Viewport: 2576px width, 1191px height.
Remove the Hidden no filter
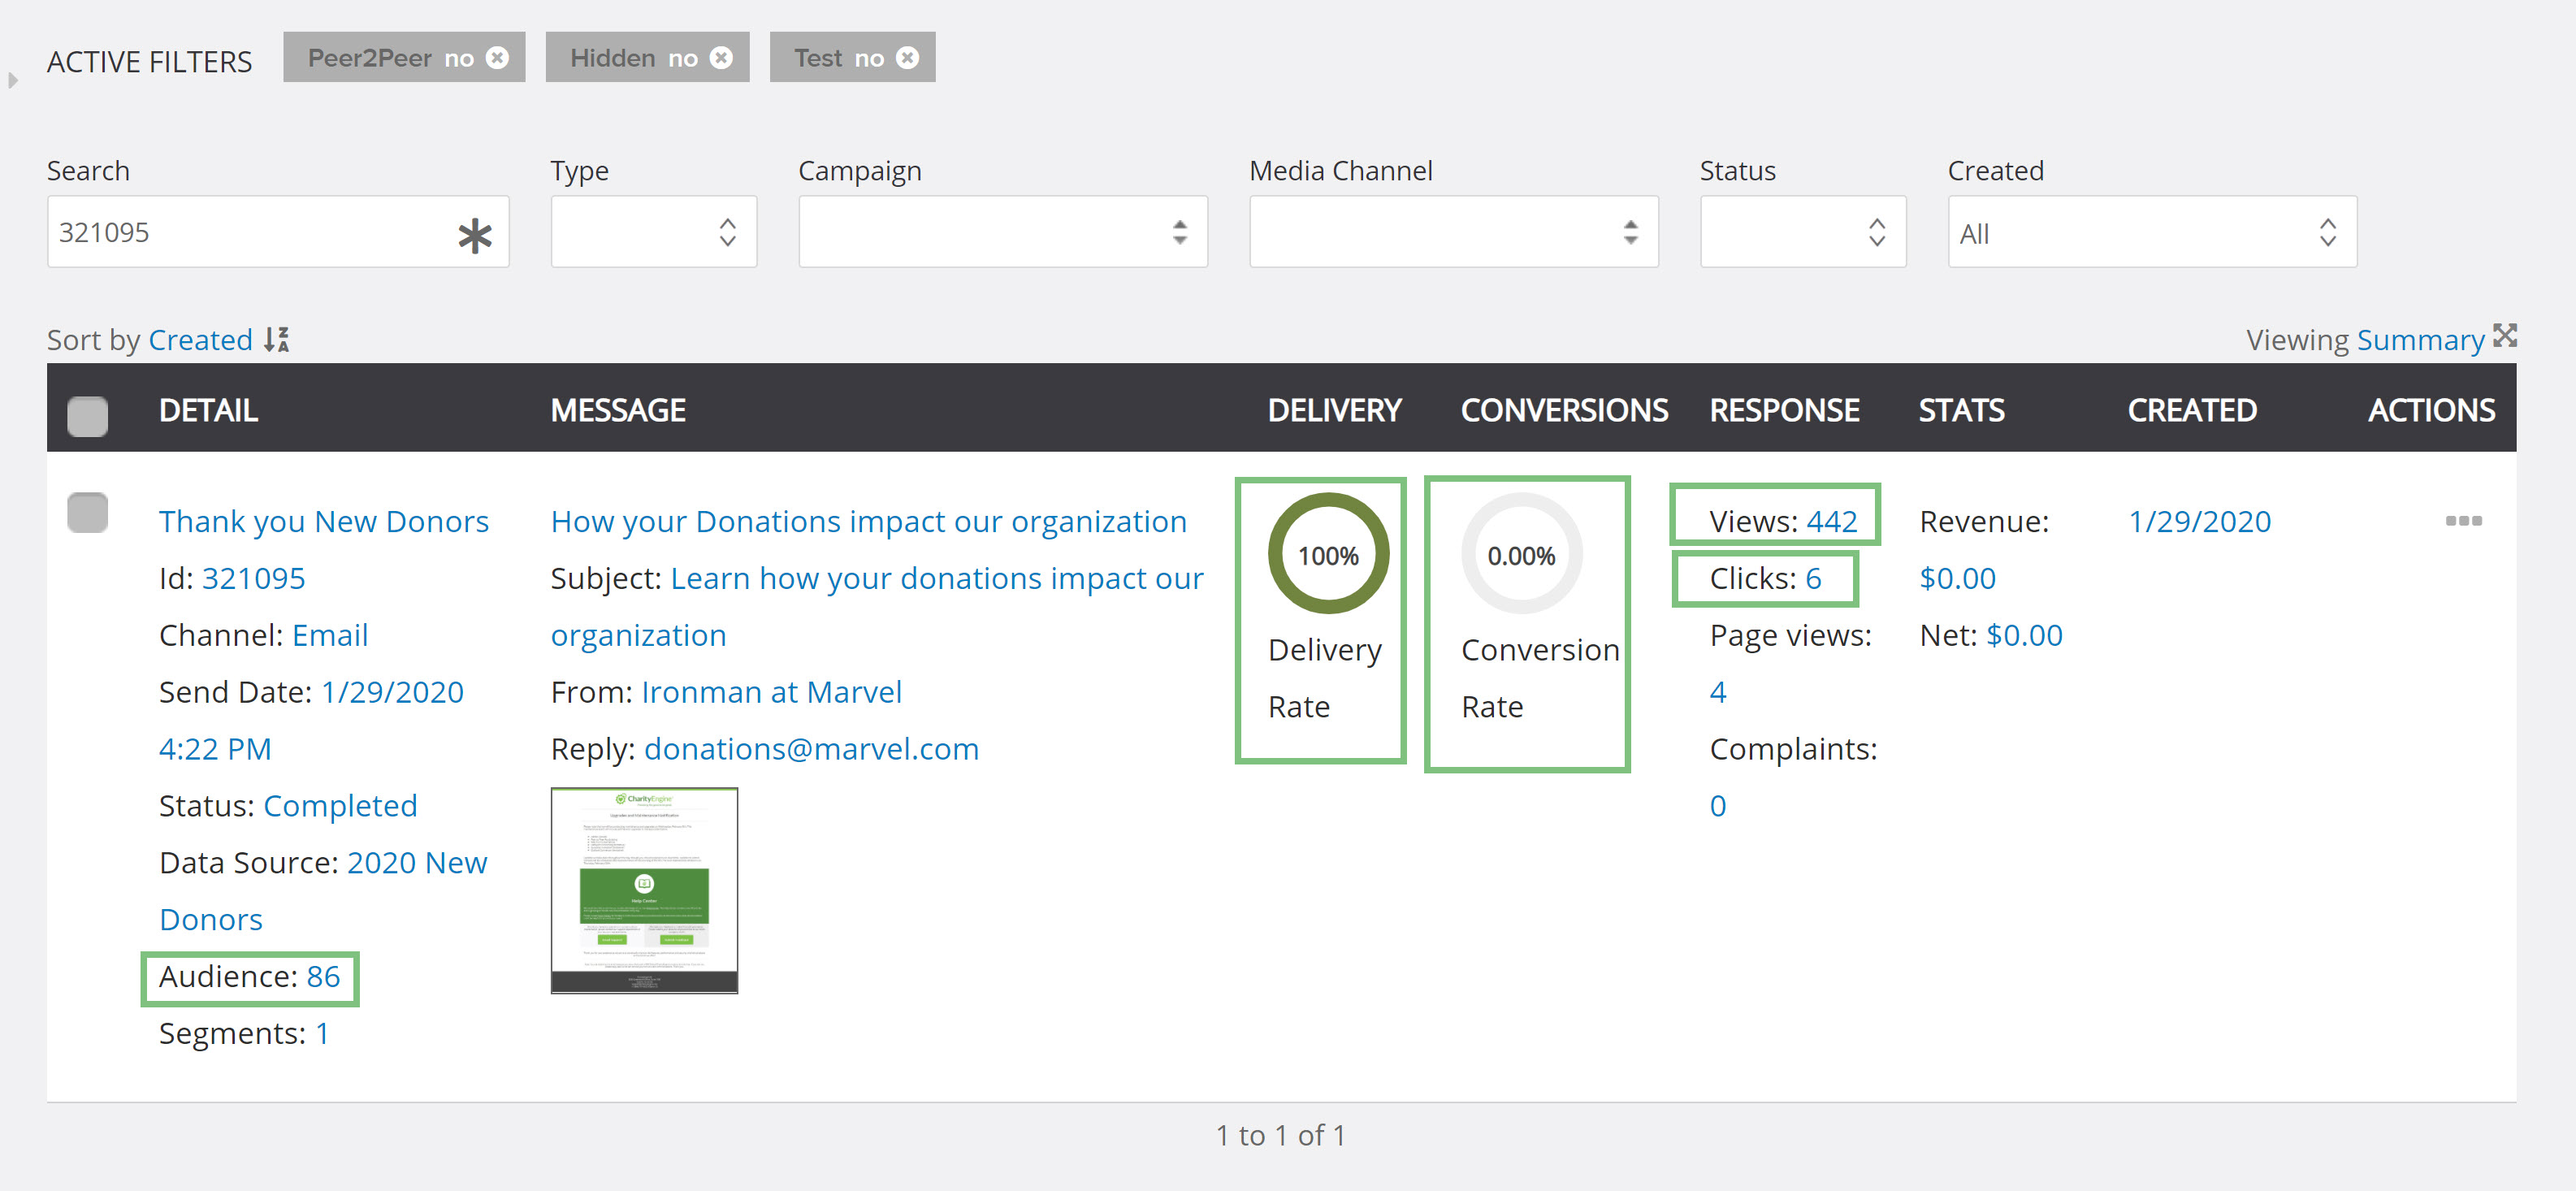[x=721, y=58]
